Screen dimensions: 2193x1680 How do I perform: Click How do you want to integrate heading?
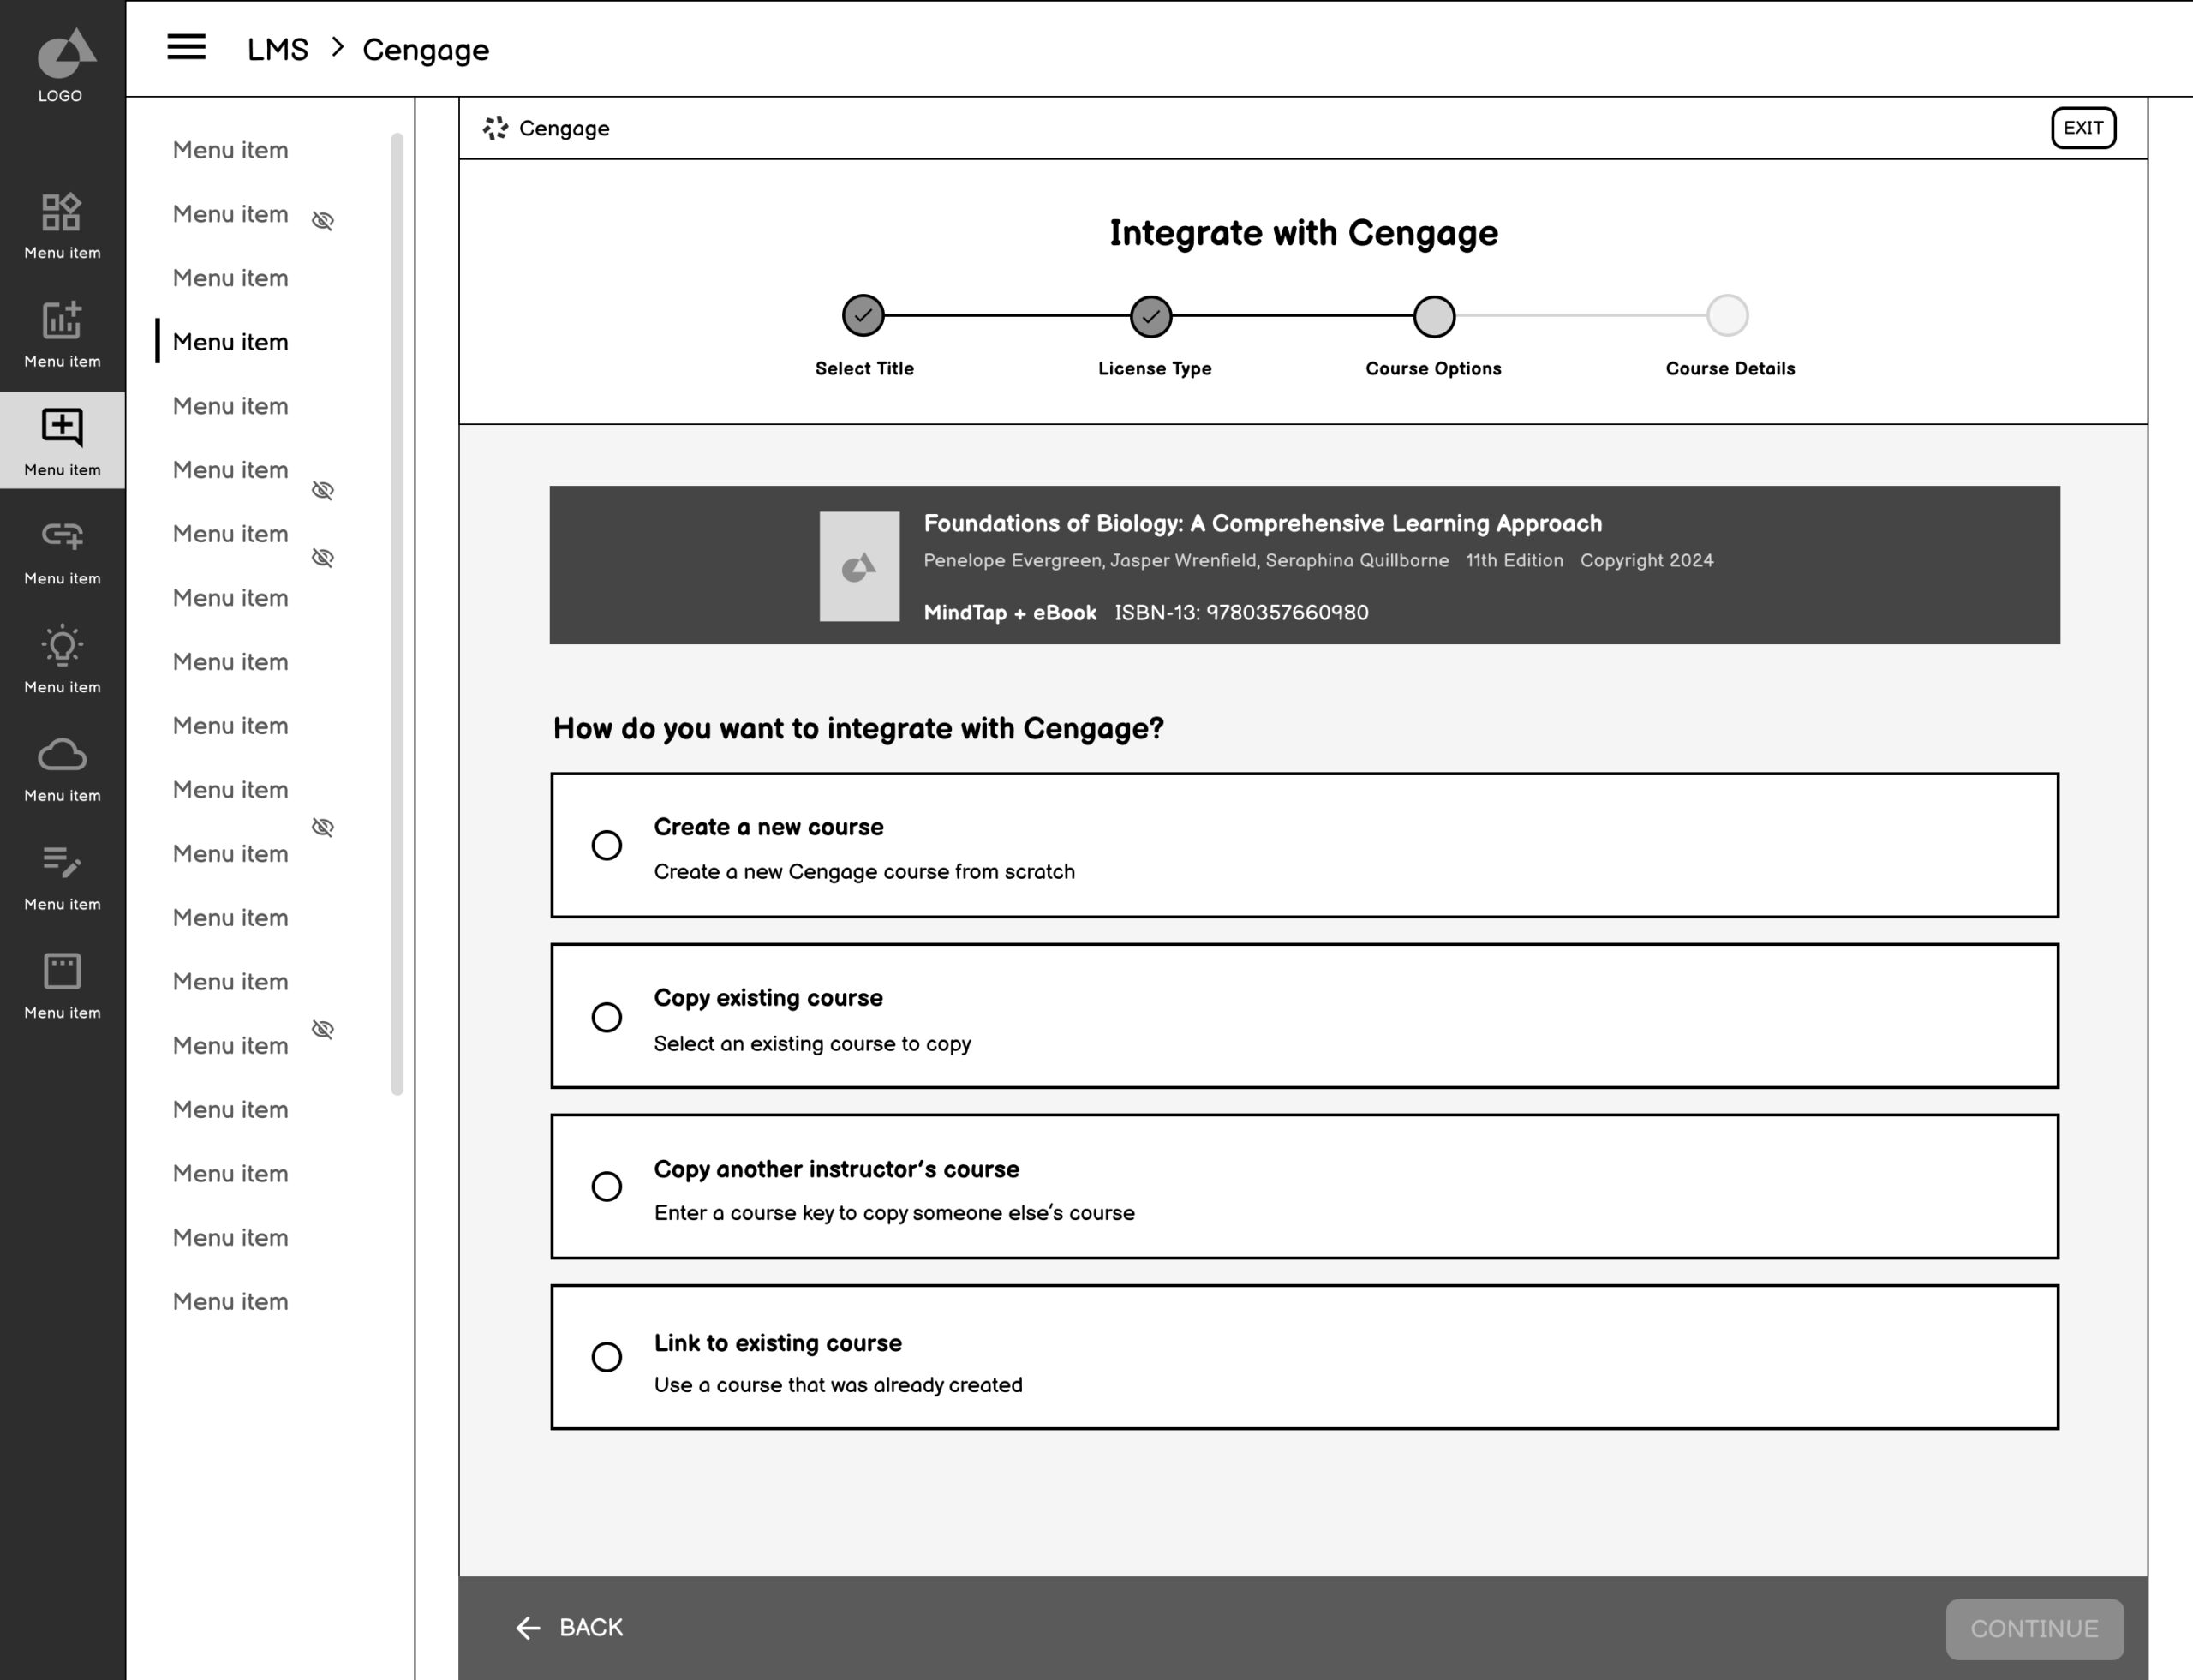coord(858,728)
